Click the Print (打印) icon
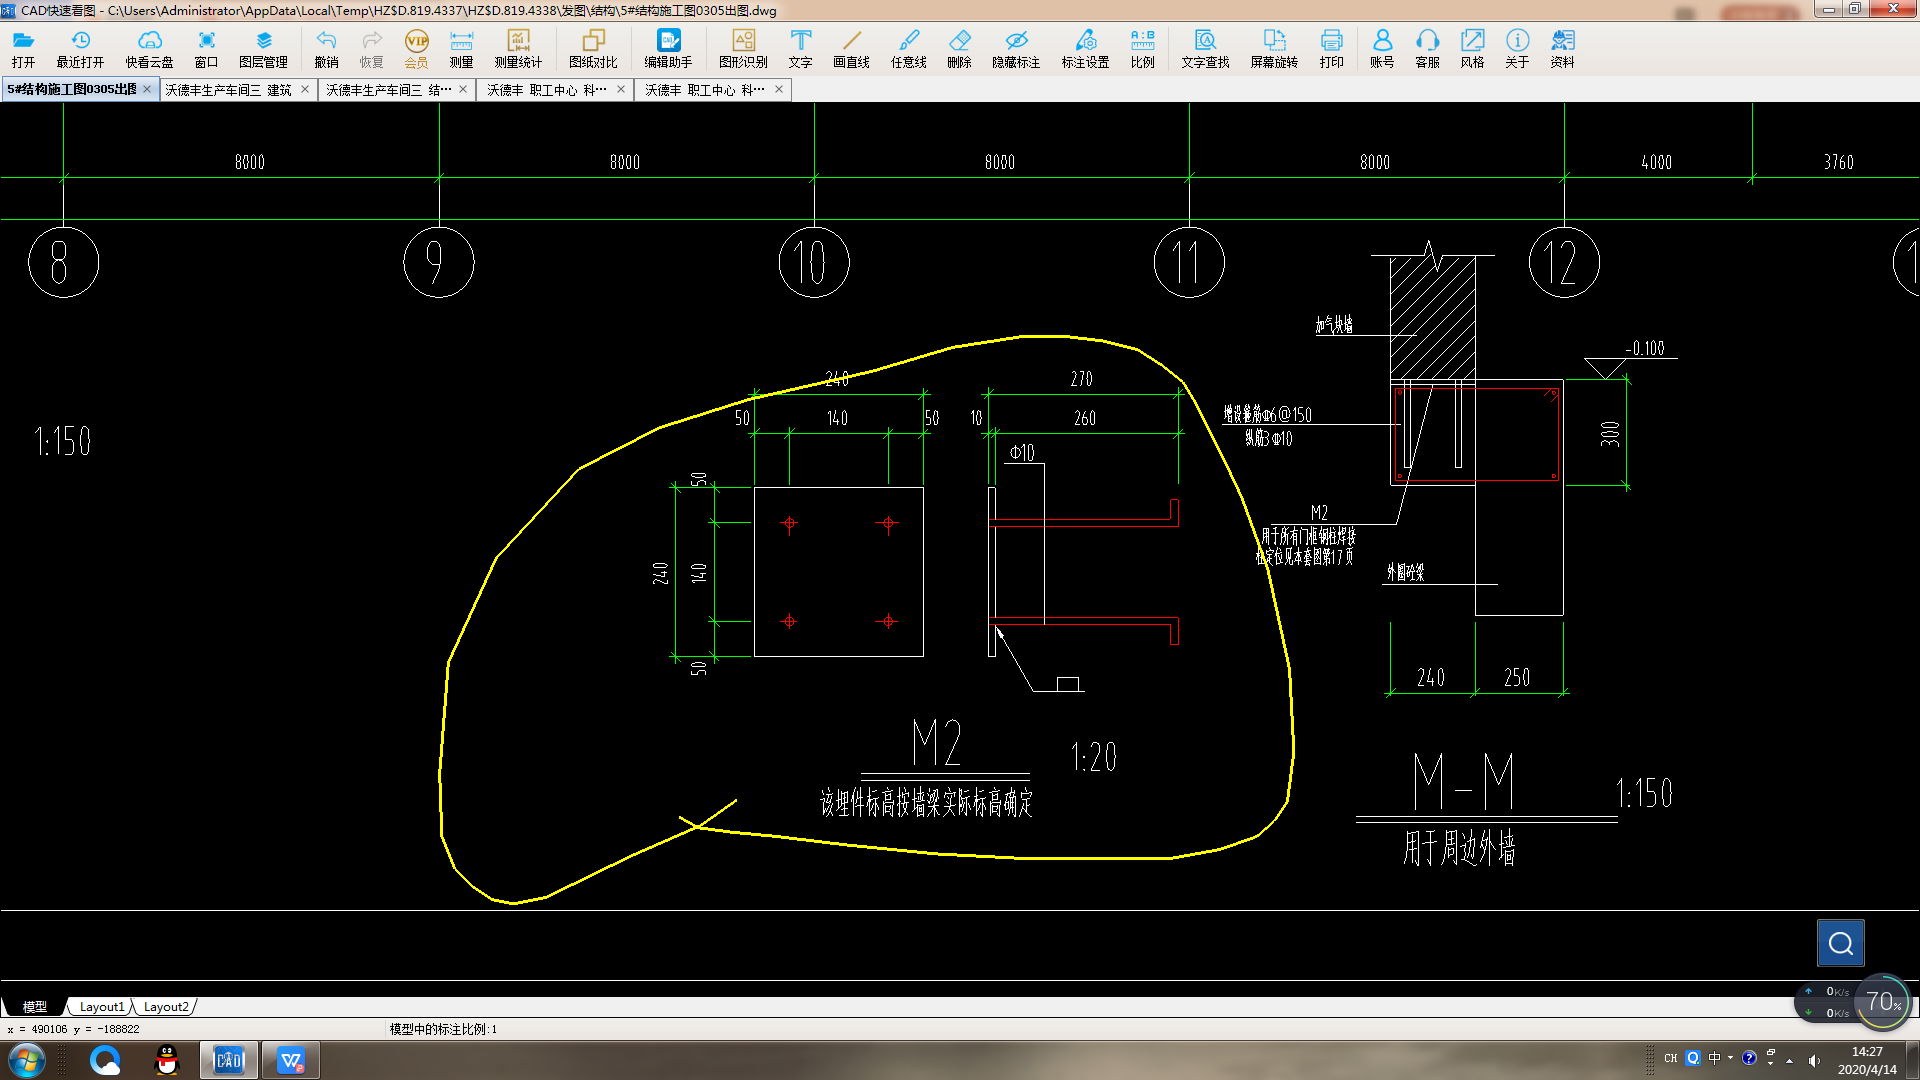This screenshot has height=1080, width=1920. pos(1331,48)
